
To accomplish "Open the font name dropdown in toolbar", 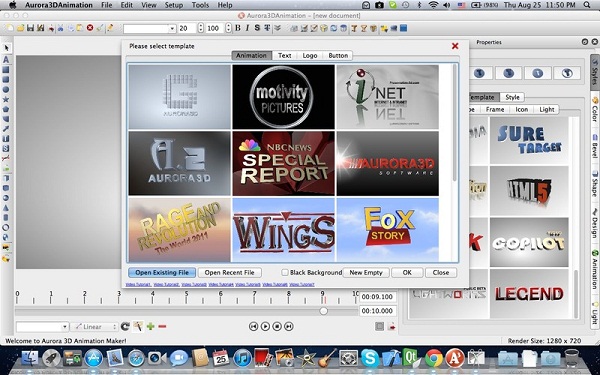I will pos(149,28).
